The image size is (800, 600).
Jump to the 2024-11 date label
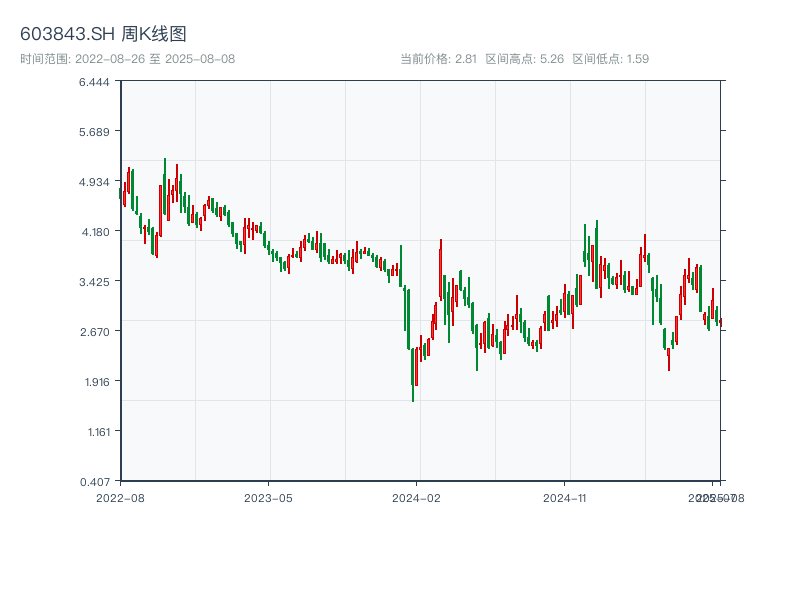point(566,497)
